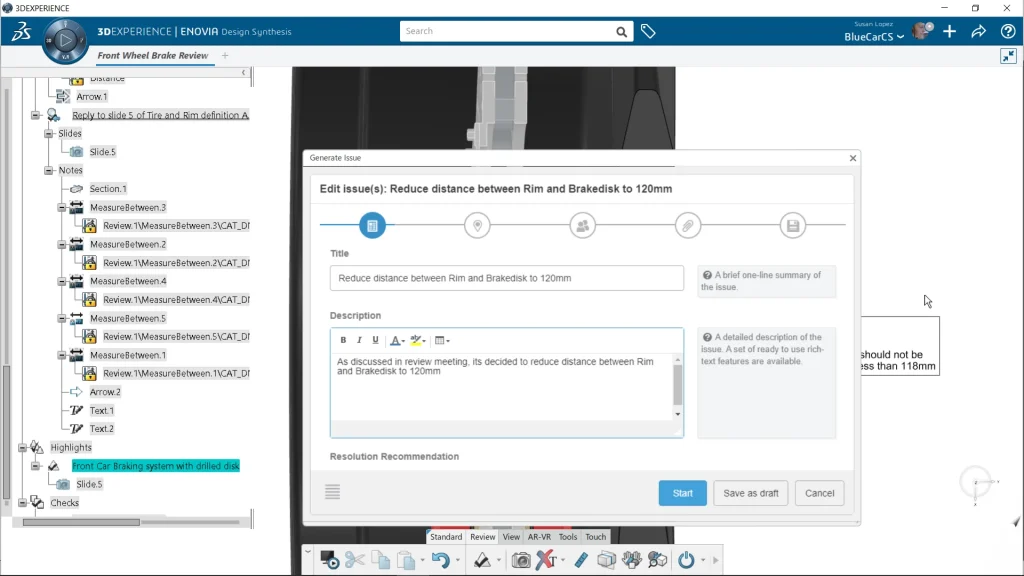The width and height of the screenshot is (1024, 576).
Task: Open the text font color picker
Action: [x=397, y=340]
